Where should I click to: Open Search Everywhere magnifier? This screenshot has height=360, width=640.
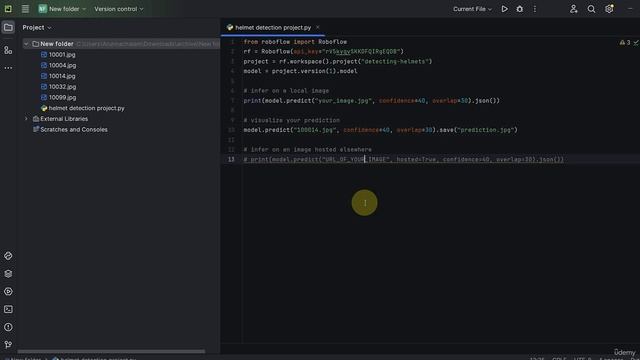pyautogui.click(x=591, y=9)
